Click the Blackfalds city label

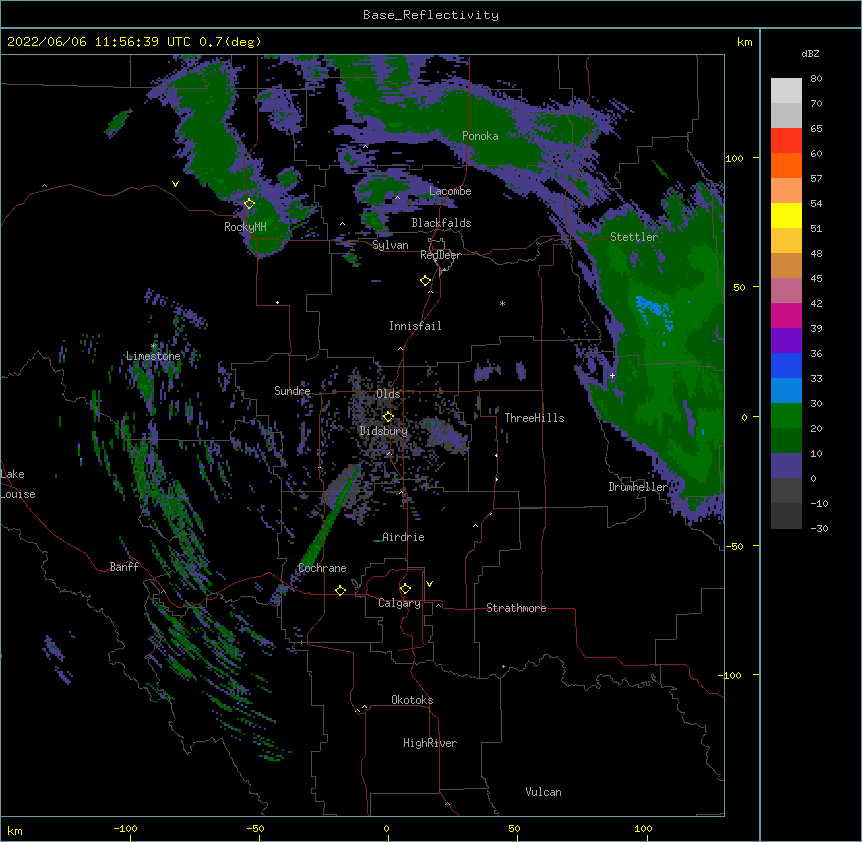[441, 223]
